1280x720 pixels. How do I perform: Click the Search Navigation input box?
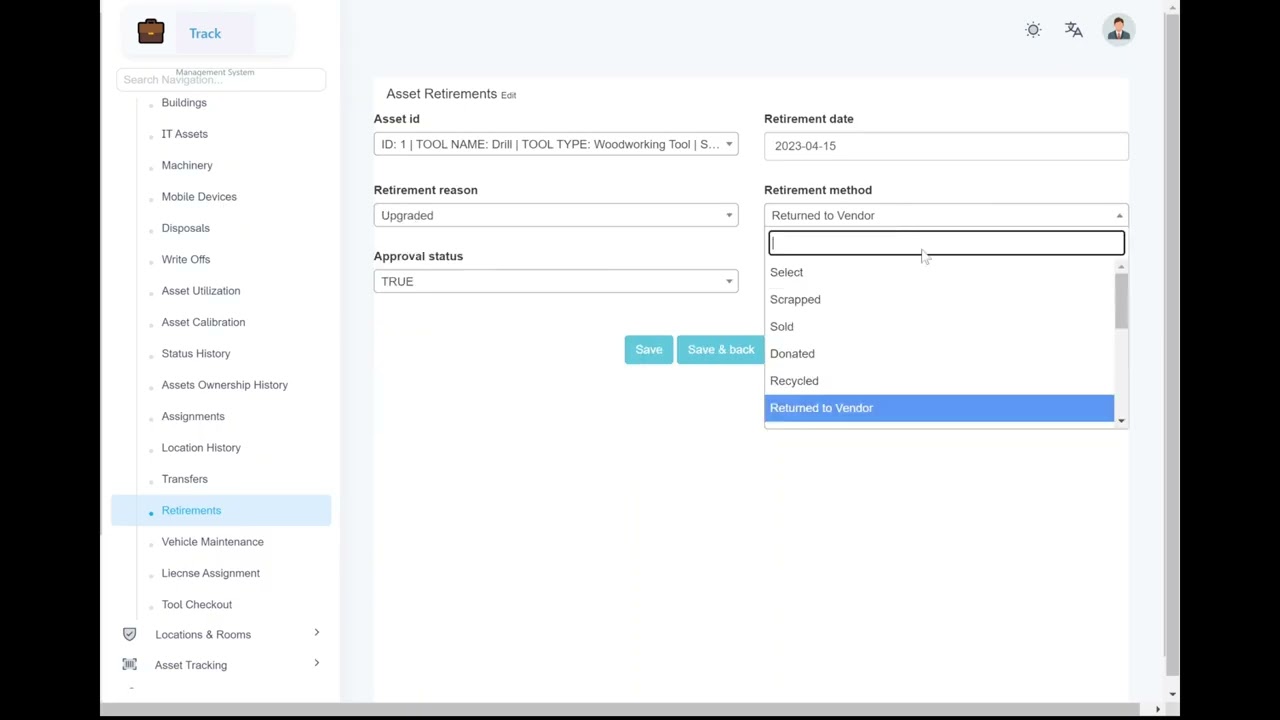click(x=221, y=80)
